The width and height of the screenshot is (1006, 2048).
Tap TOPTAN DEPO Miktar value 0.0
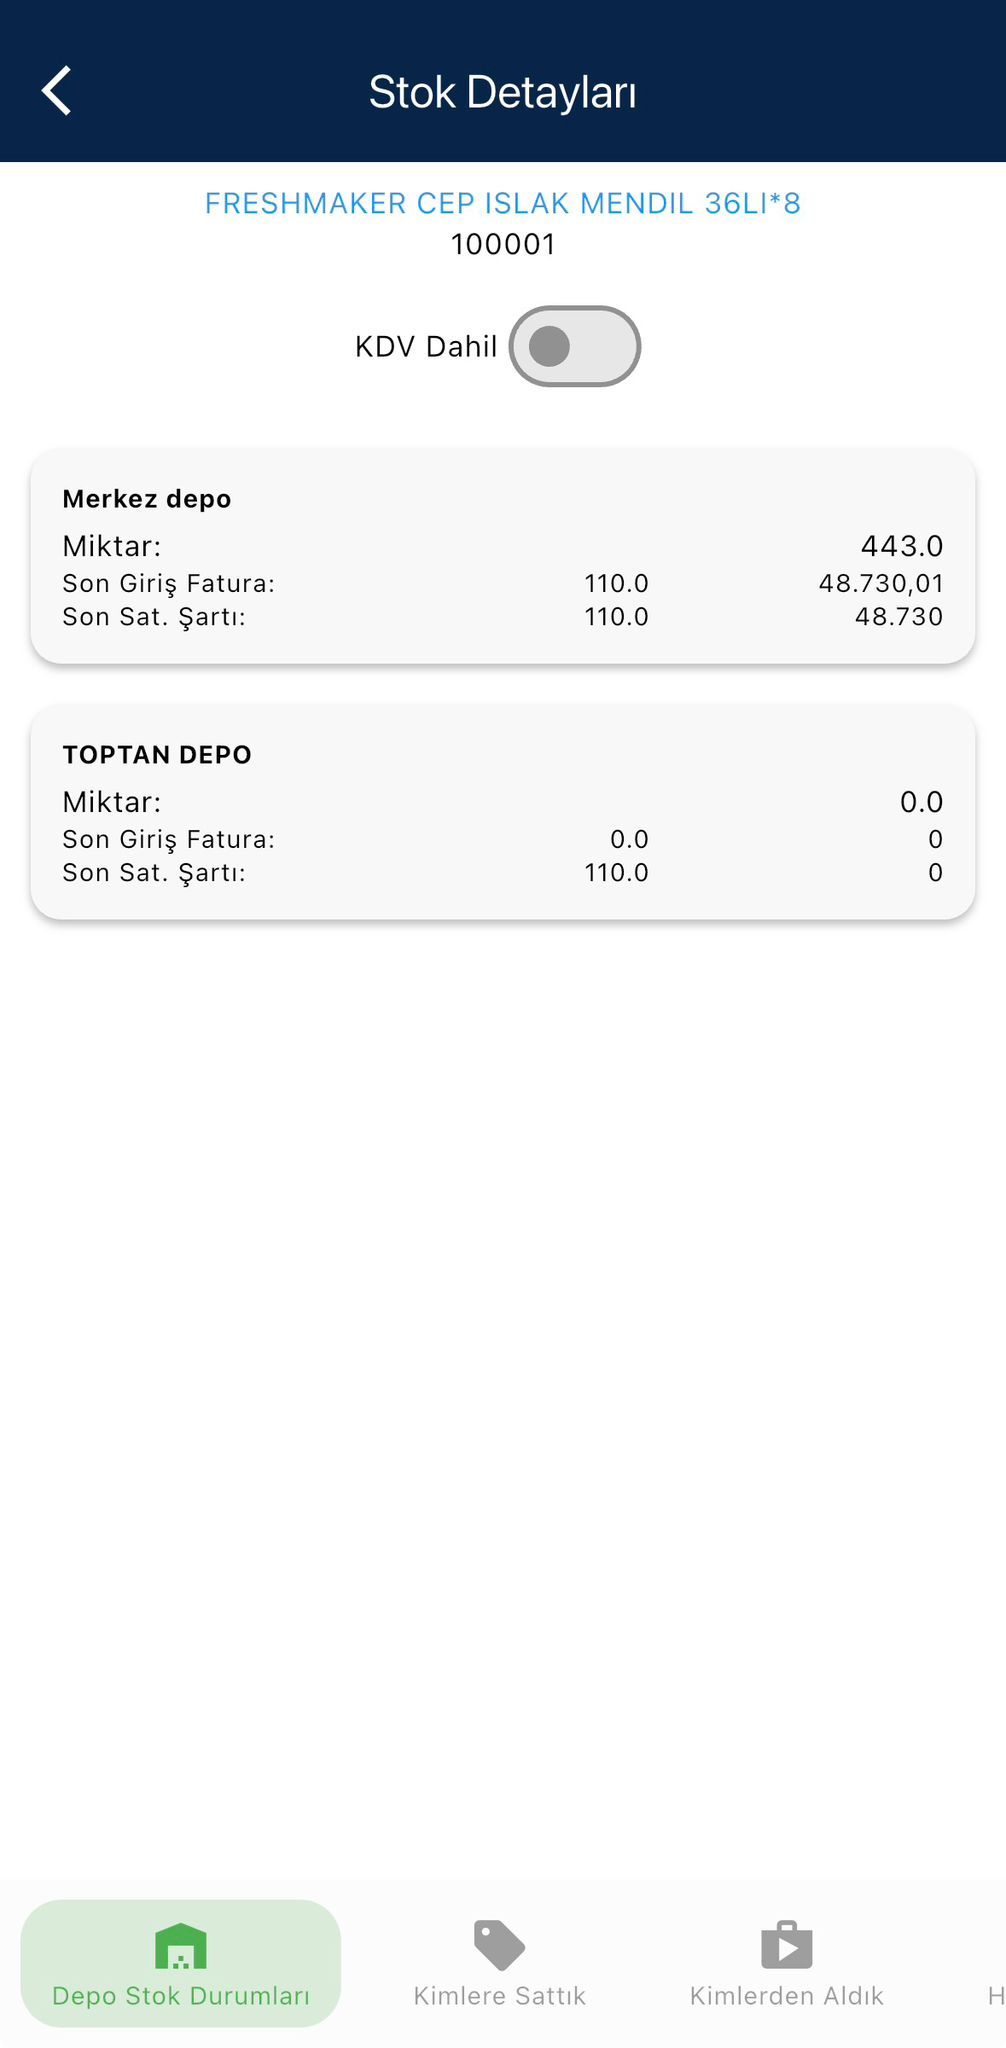(x=921, y=802)
